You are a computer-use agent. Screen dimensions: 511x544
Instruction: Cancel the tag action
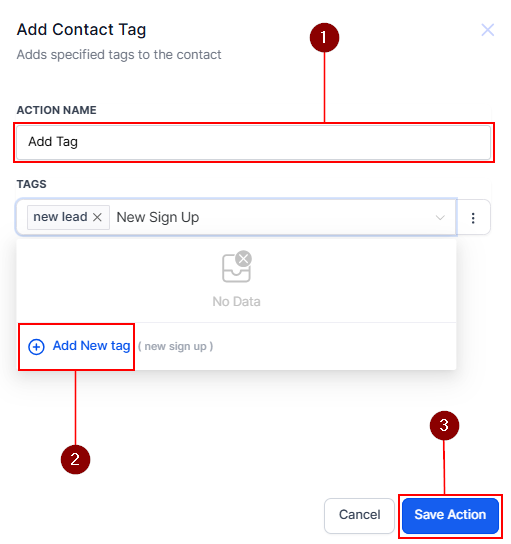tap(359, 516)
